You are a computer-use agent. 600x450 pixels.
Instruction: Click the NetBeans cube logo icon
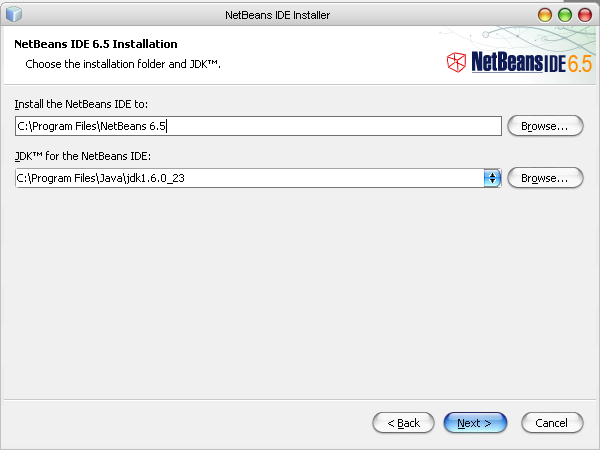[457, 63]
